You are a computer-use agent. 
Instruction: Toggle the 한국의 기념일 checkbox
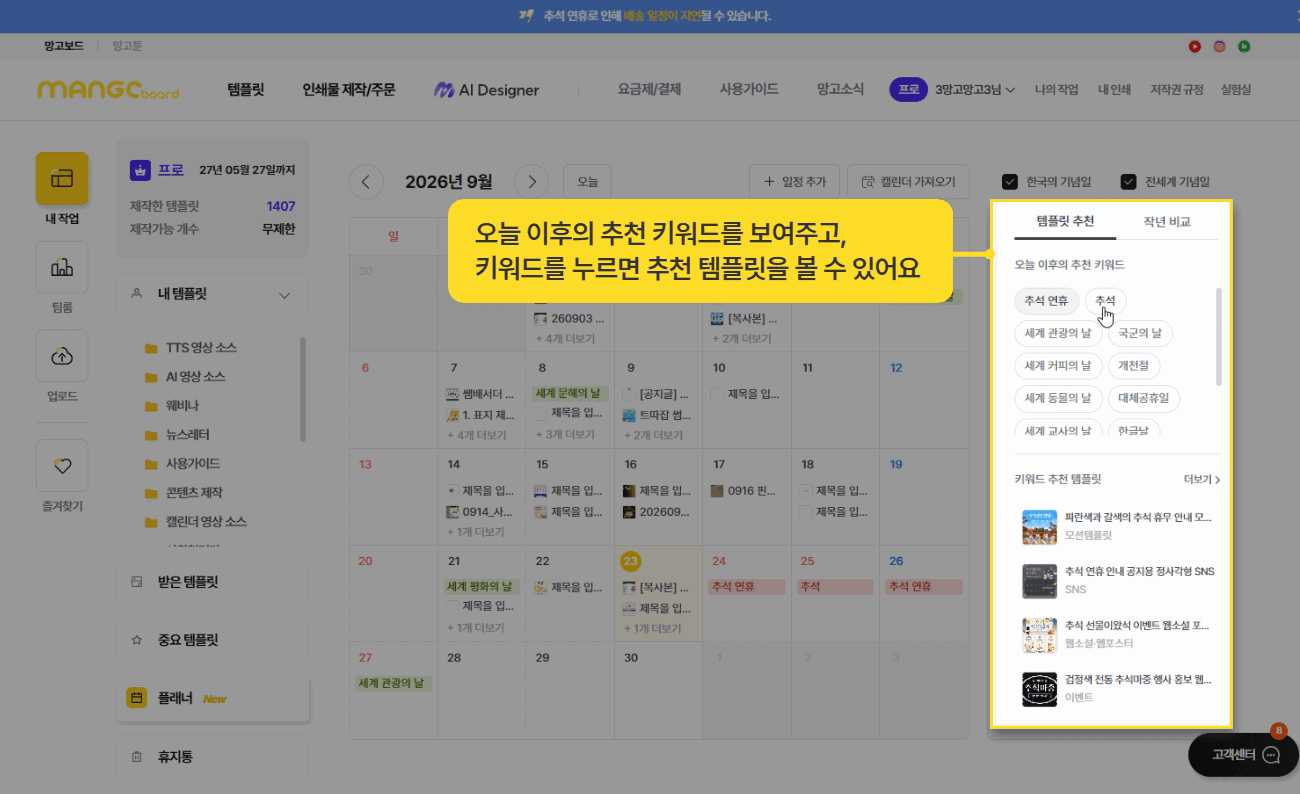point(1010,182)
